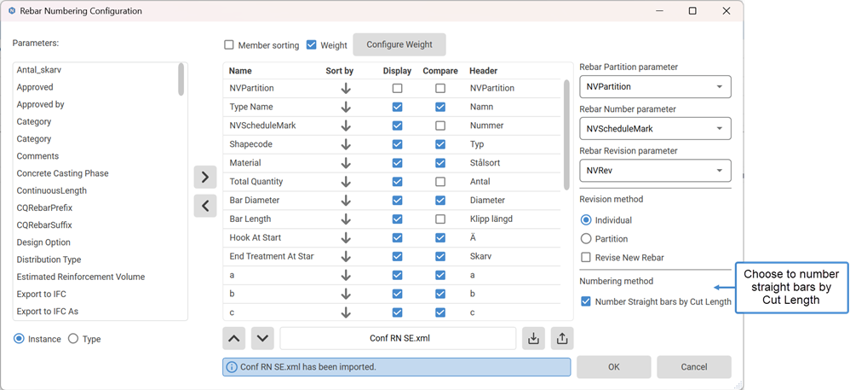Move selected row up with the up-chevron button
Image resolution: width=850 pixels, height=390 pixels.
point(234,338)
